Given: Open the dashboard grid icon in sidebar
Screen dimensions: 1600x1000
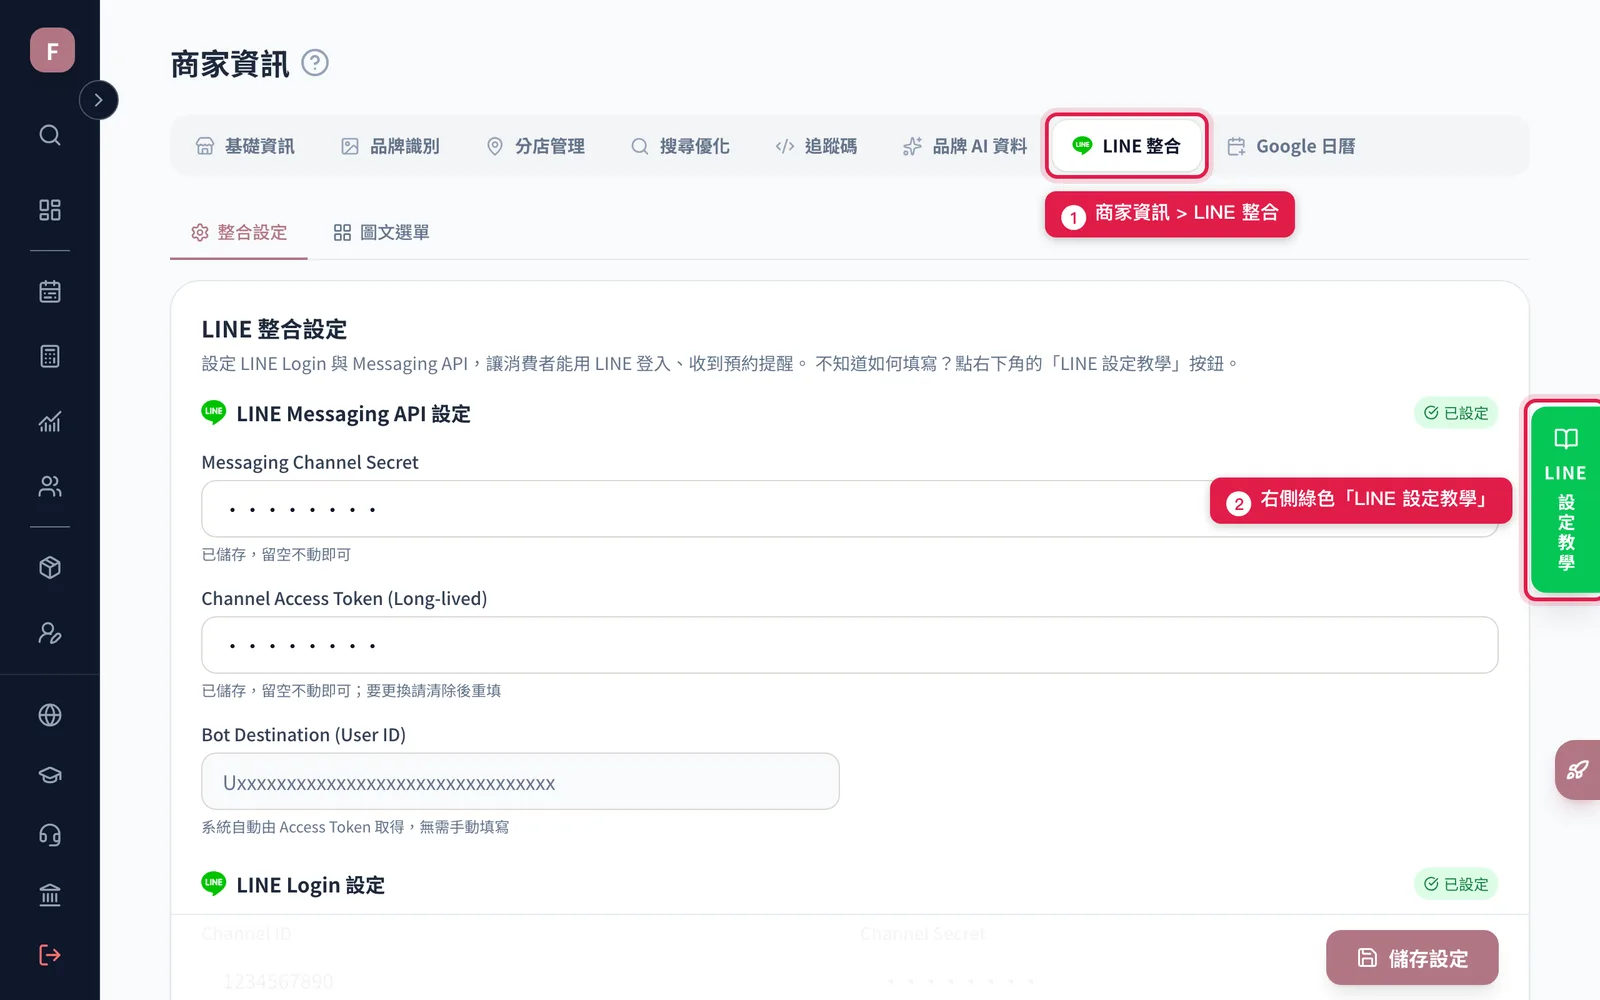Looking at the screenshot, I should point(50,210).
